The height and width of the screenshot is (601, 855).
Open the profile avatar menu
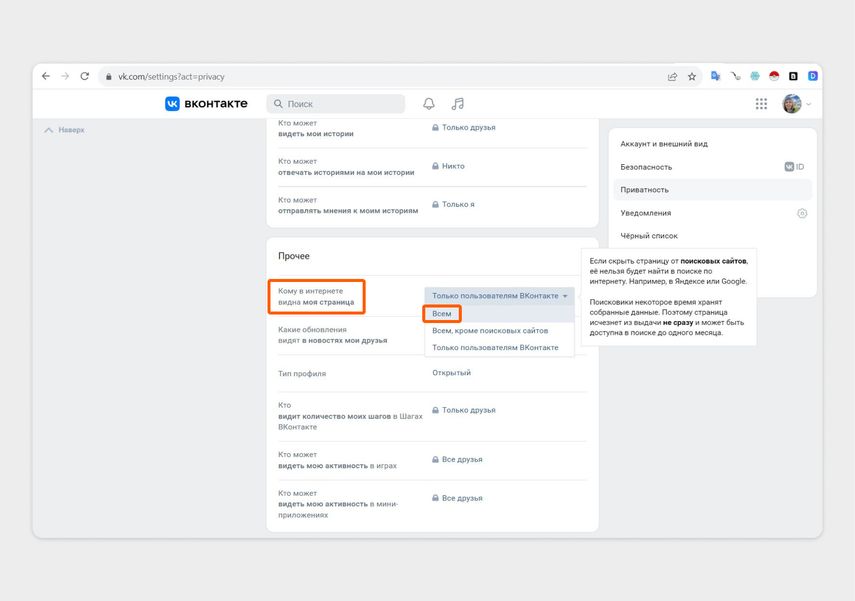(x=792, y=104)
